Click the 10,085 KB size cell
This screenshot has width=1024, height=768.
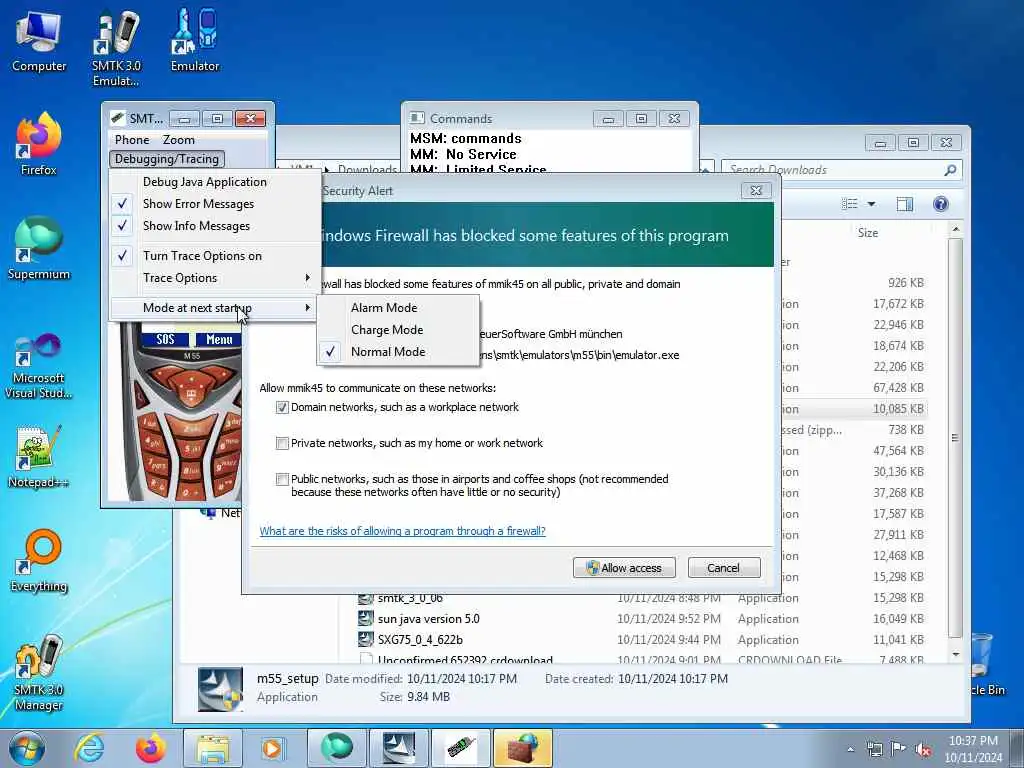[898, 409]
